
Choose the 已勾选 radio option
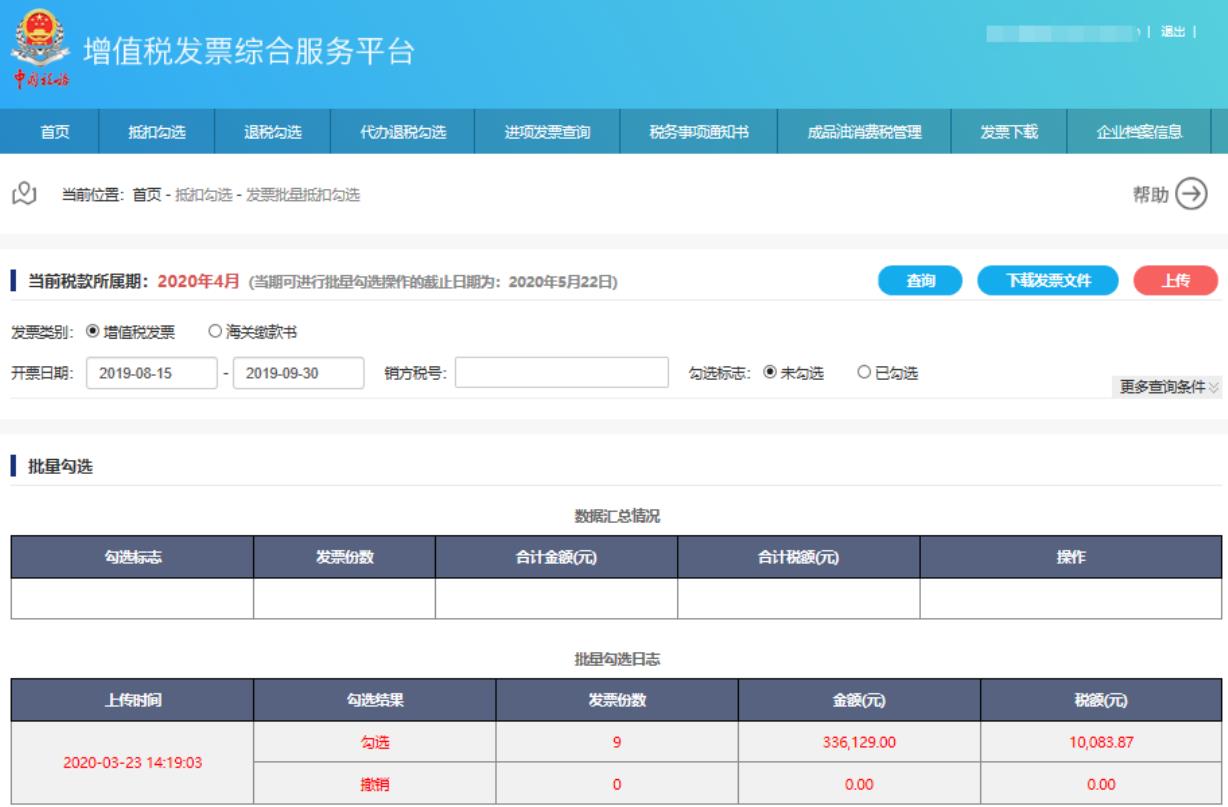pyautogui.click(x=865, y=373)
